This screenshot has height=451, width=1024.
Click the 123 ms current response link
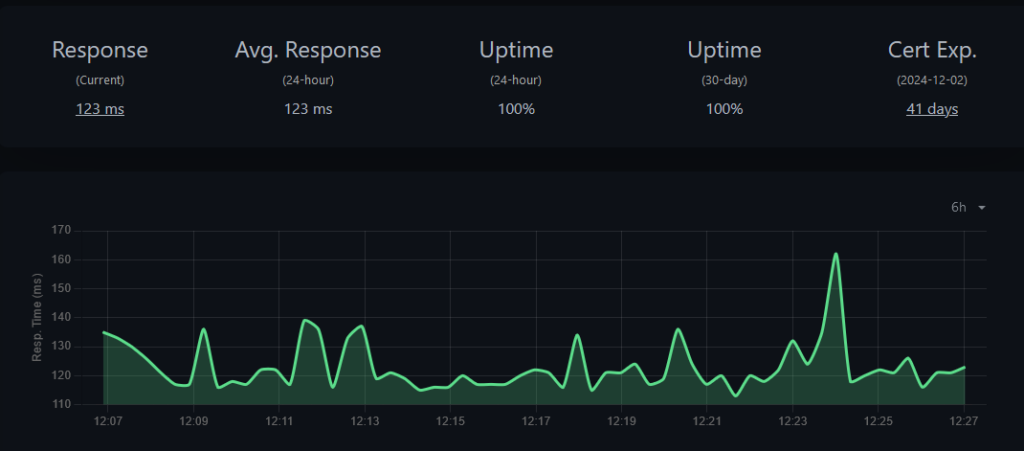tap(100, 109)
